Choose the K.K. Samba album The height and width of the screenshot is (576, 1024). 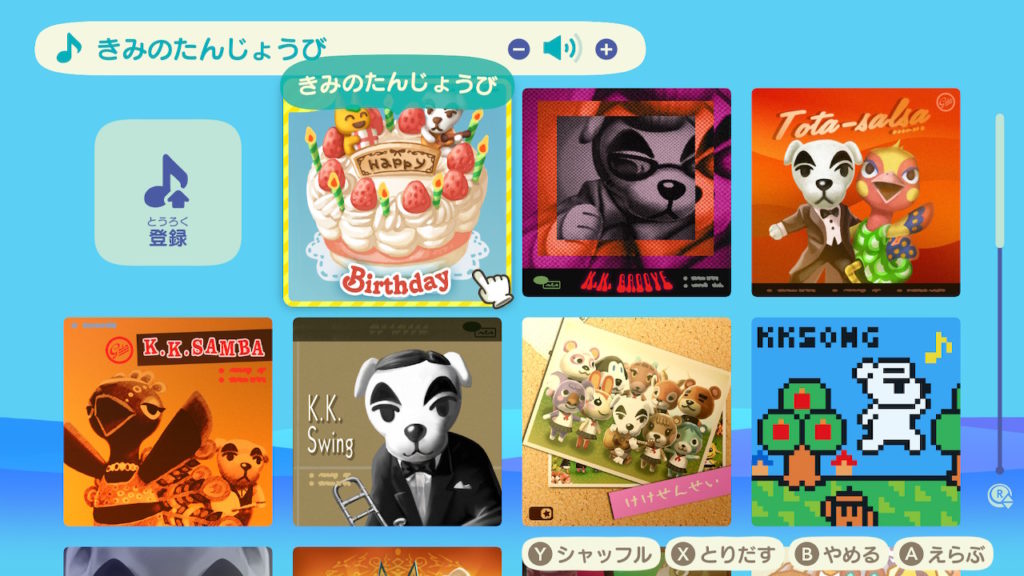tap(168, 422)
